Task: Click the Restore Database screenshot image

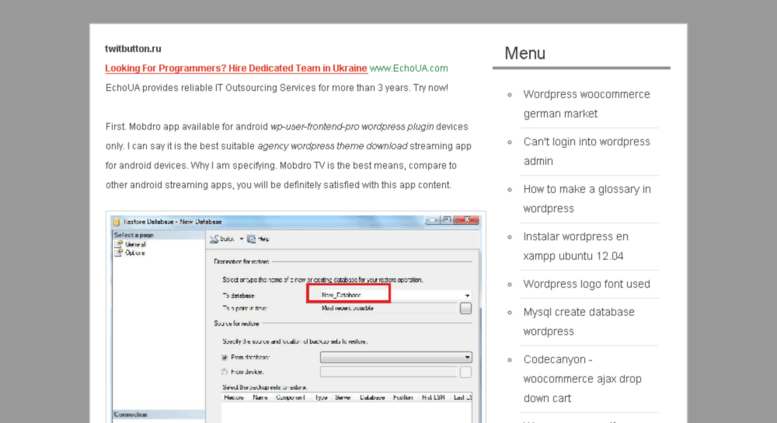Action: [296, 317]
